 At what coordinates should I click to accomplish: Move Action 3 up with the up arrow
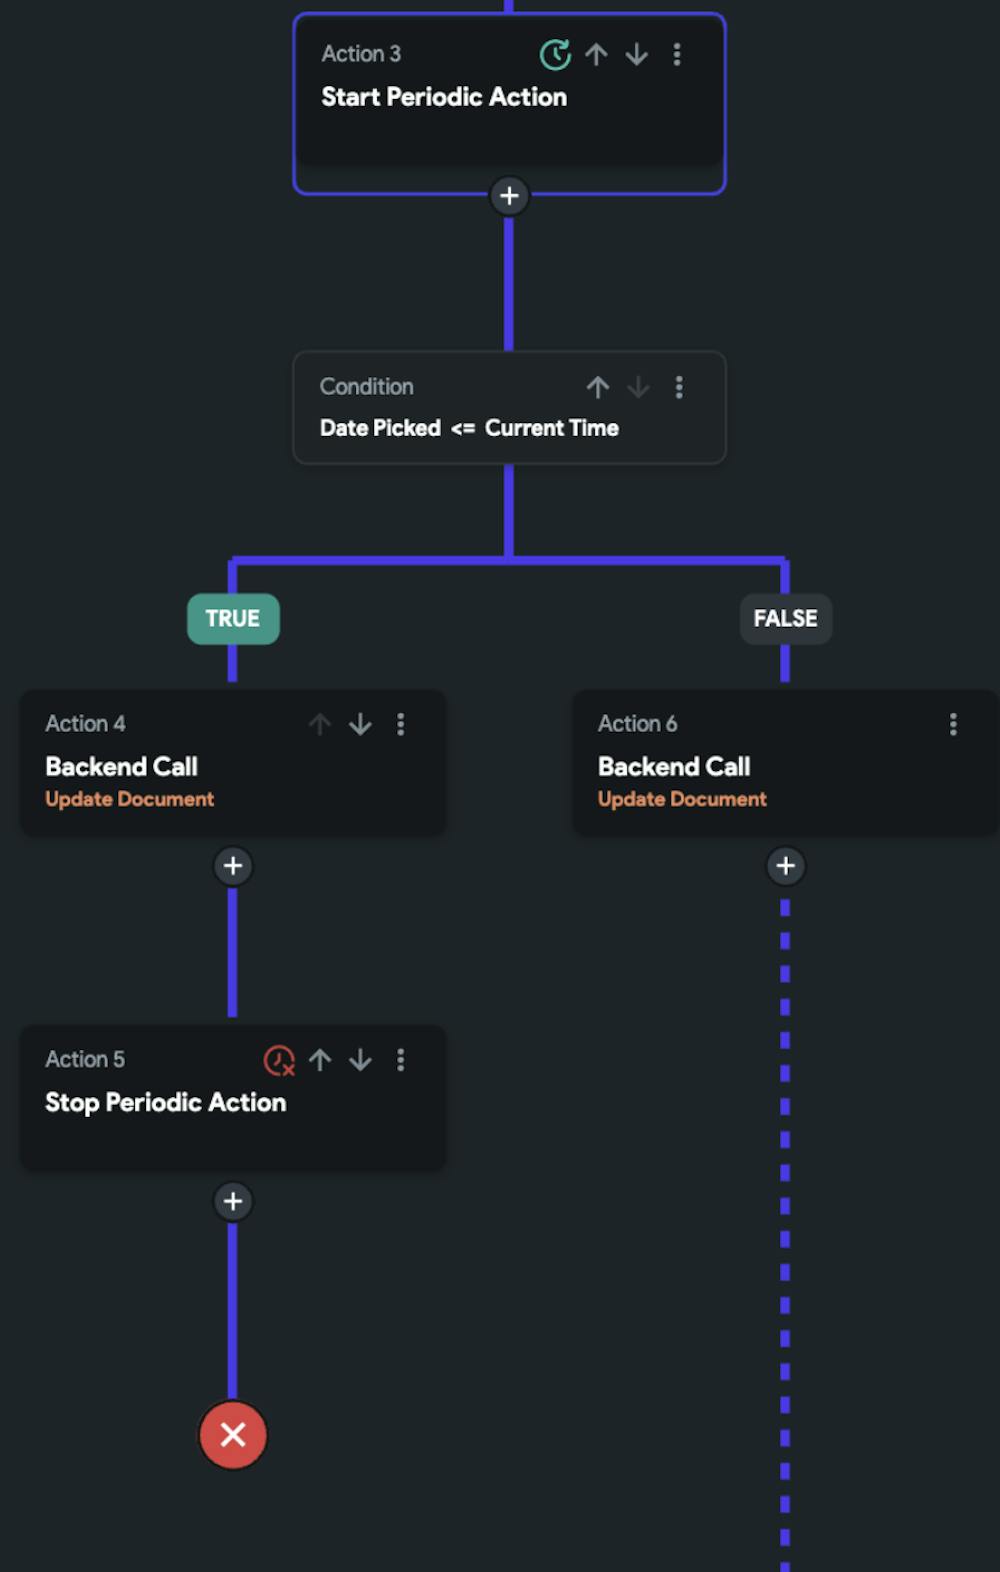pos(597,55)
